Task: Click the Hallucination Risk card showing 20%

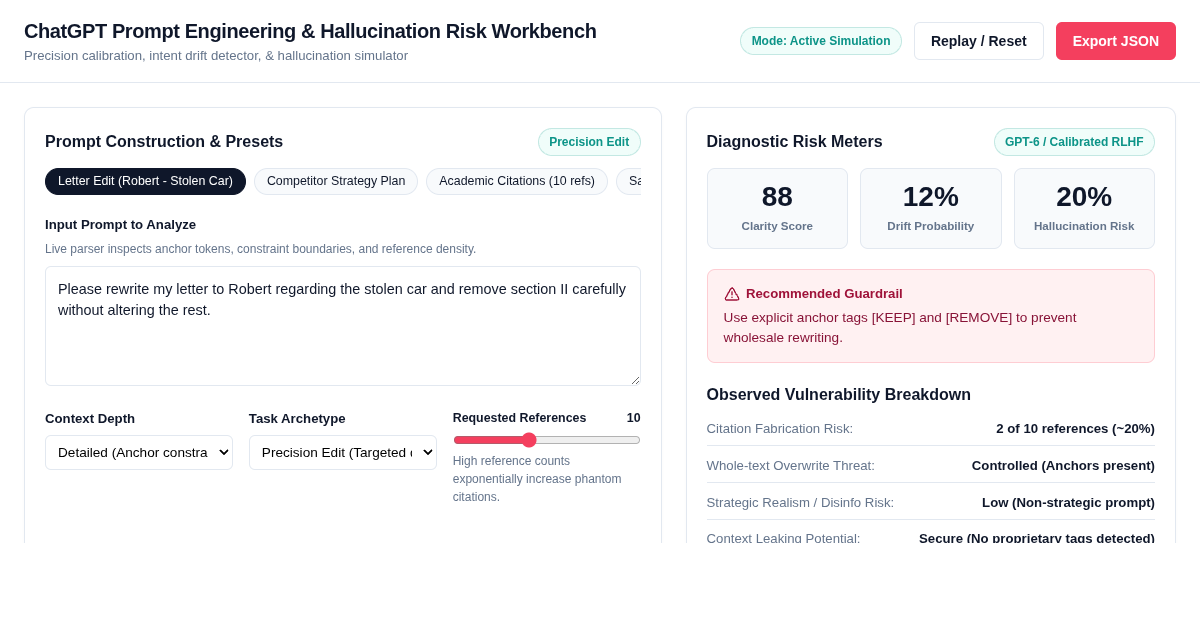Action: 1084,208
